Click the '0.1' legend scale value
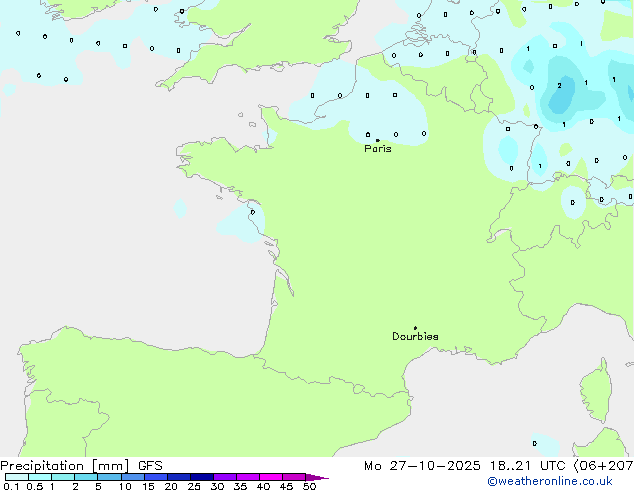The image size is (634, 490). click(x=11, y=486)
